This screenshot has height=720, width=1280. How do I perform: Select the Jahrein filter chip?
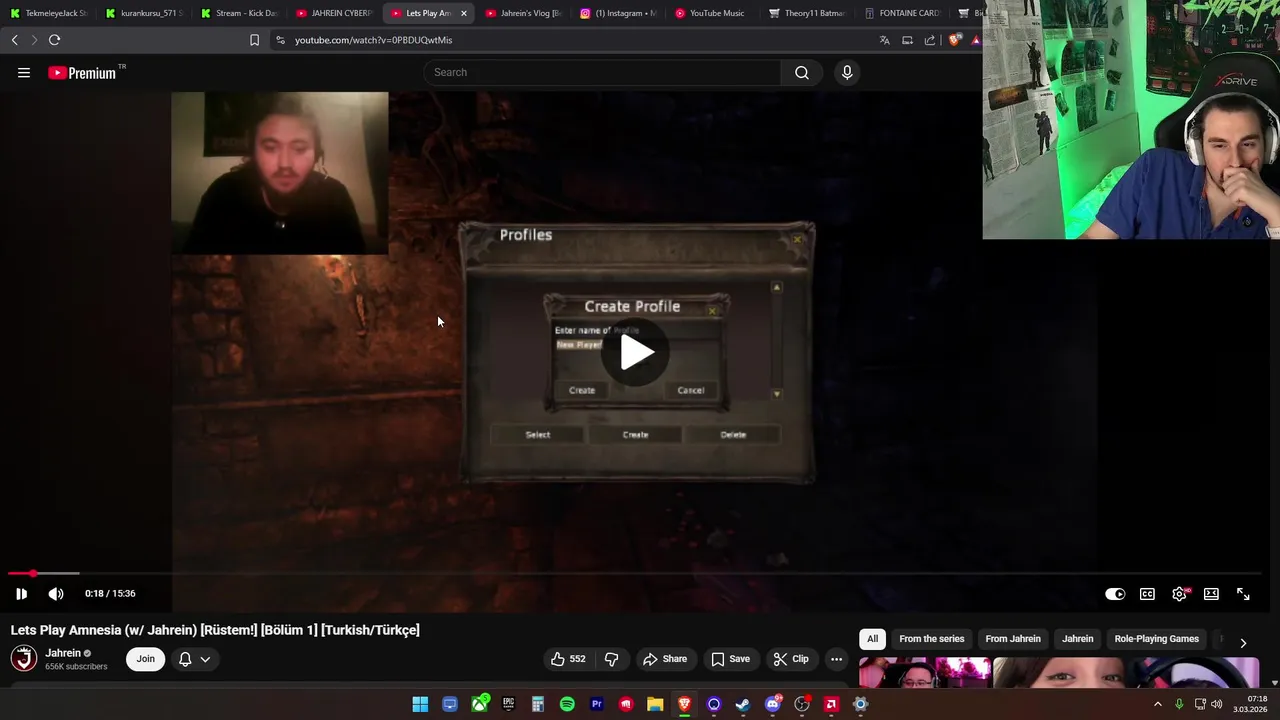click(1077, 639)
